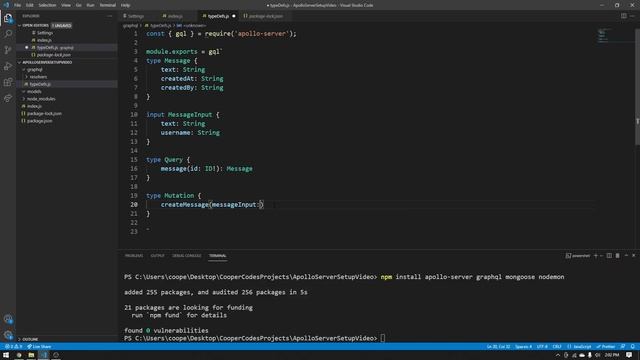Open the File menu
The image size is (640, 360).
point(18,5)
